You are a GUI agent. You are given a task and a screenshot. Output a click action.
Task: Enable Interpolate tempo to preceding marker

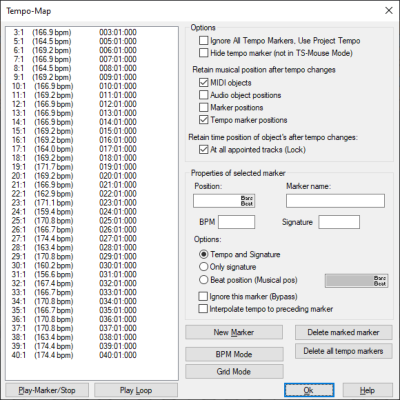(x=203, y=309)
